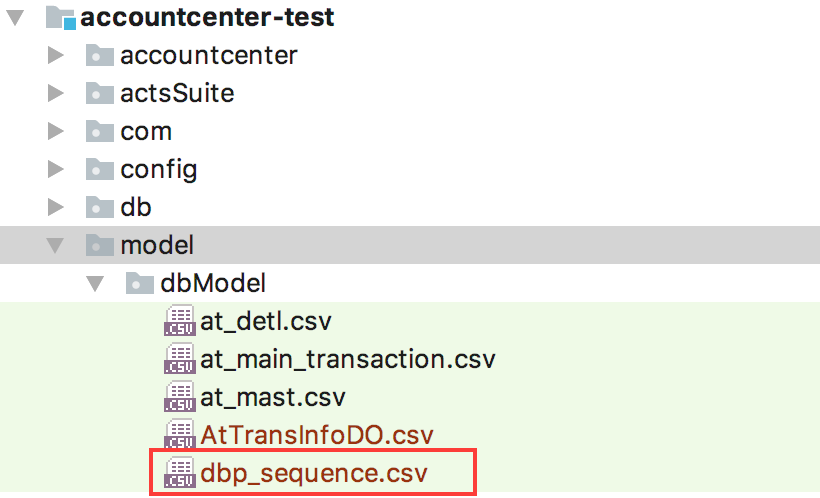Click the dbModel folder icon

click(140, 283)
